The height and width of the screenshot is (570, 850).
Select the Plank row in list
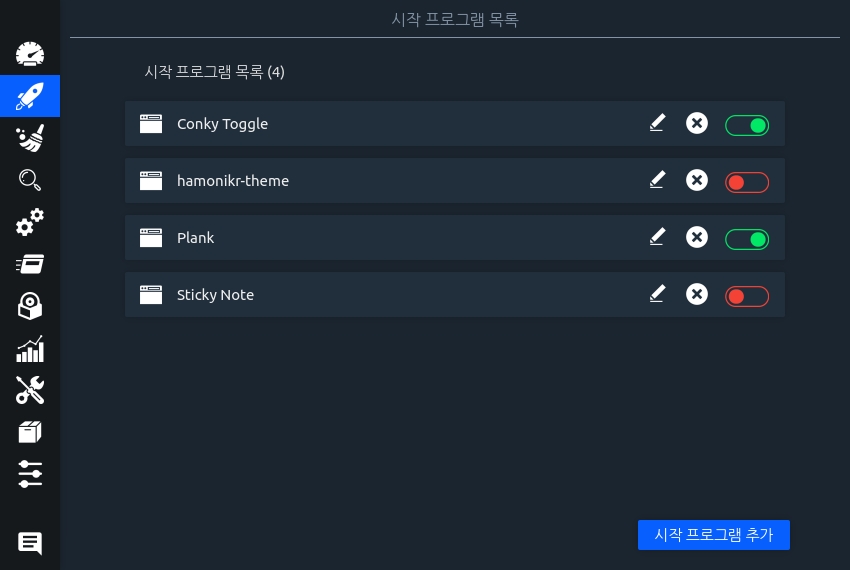tap(400, 238)
